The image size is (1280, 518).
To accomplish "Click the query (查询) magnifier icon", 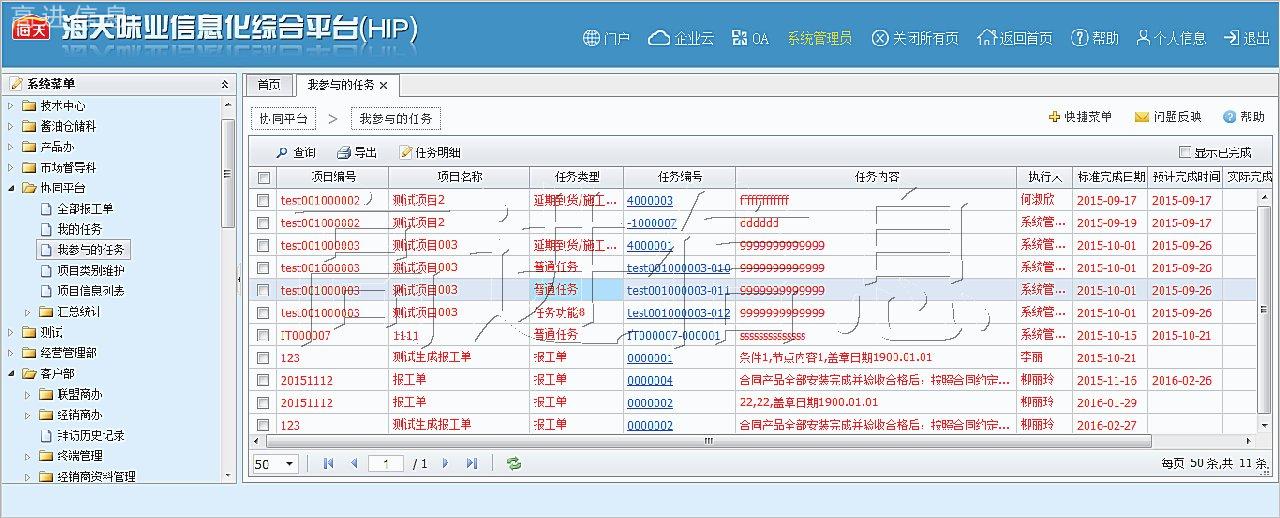I will [282, 153].
